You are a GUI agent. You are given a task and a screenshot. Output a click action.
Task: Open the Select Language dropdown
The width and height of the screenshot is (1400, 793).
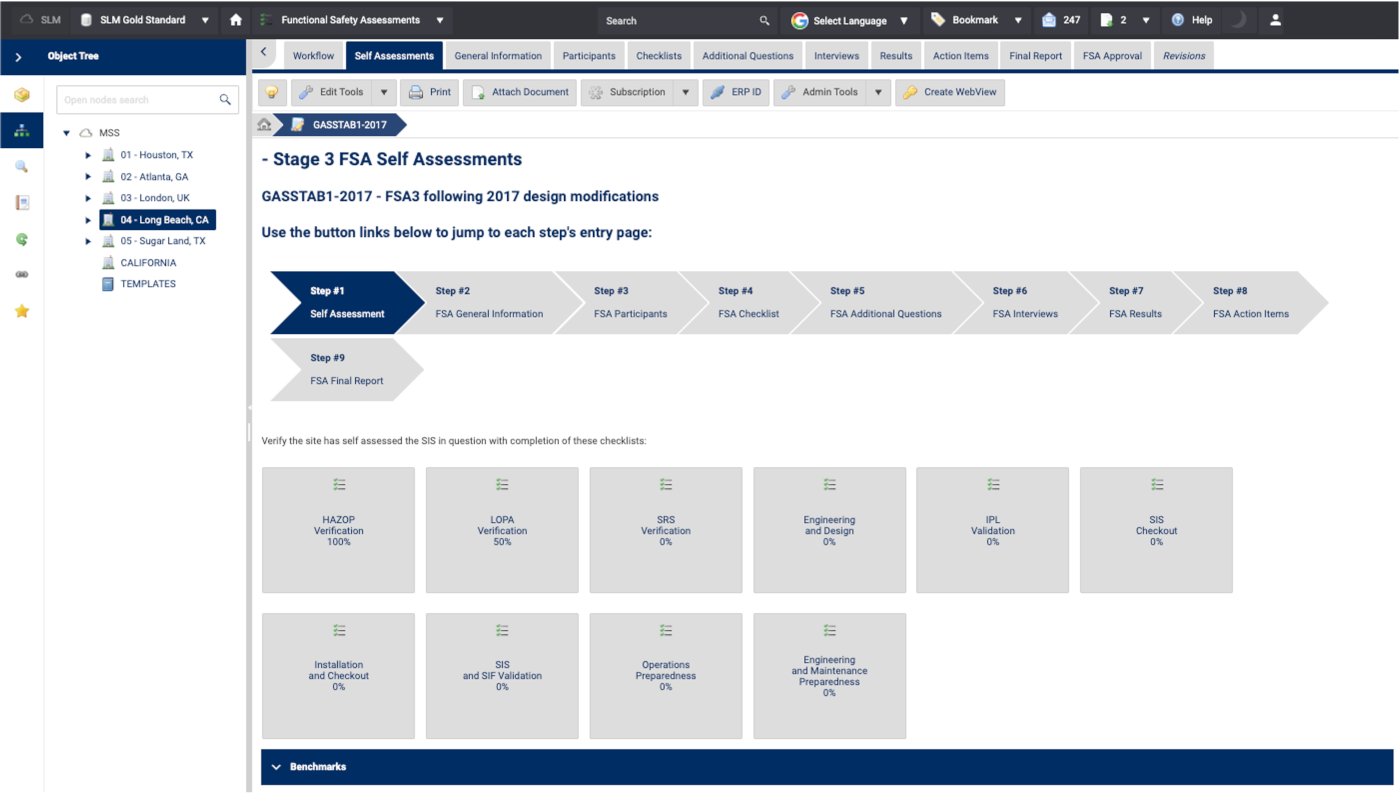pos(850,20)
